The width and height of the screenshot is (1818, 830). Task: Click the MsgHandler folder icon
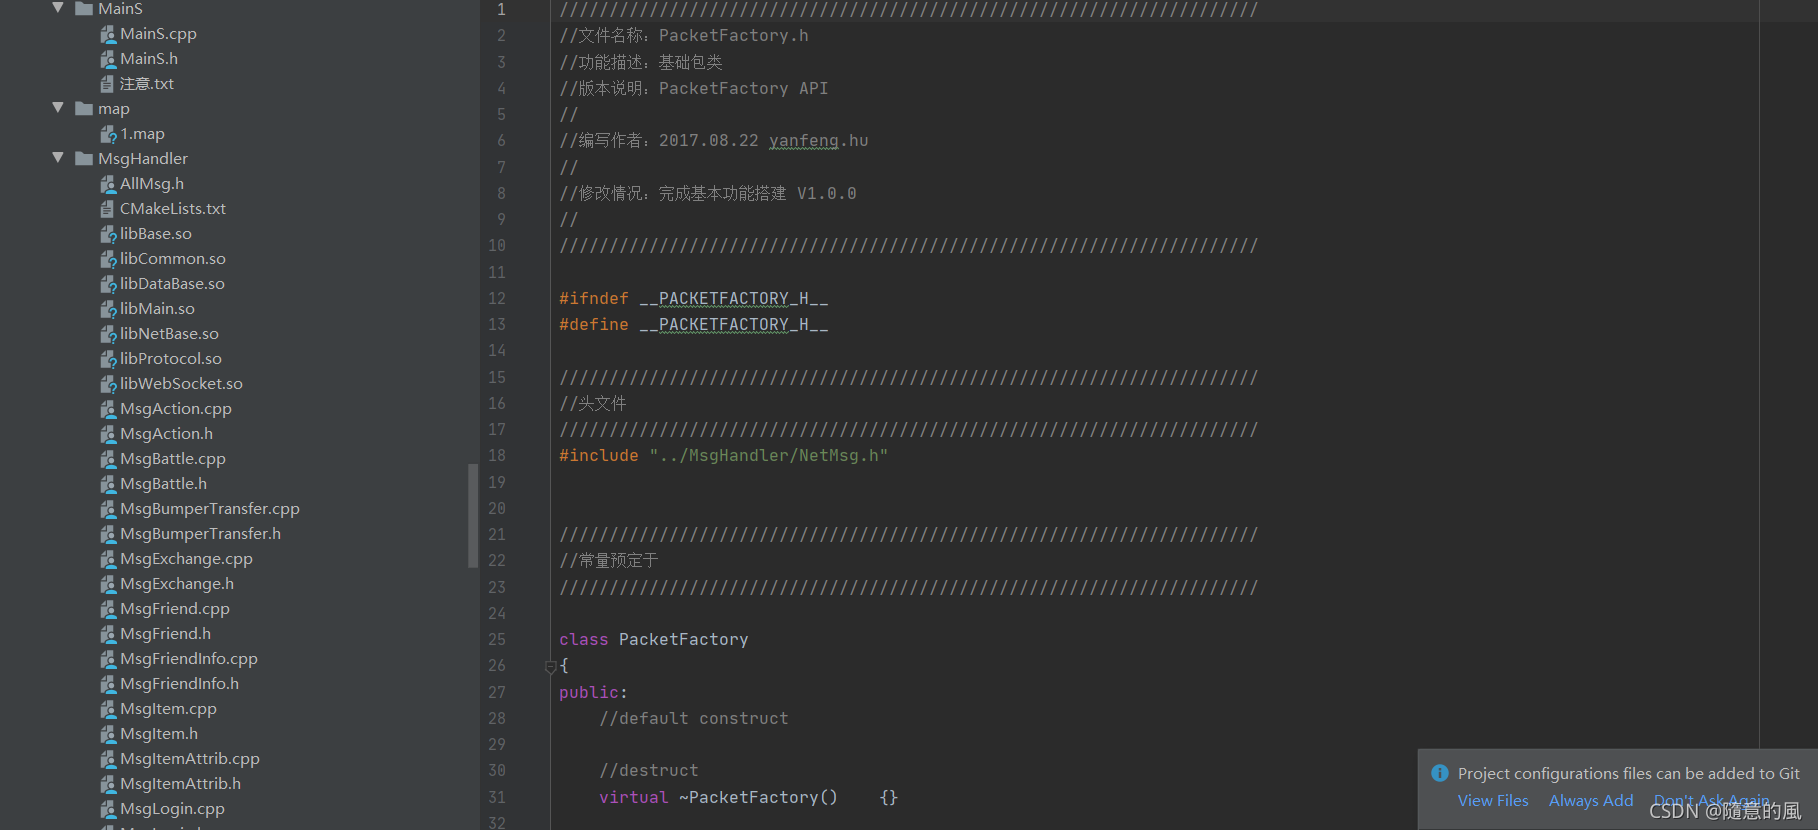84,158
